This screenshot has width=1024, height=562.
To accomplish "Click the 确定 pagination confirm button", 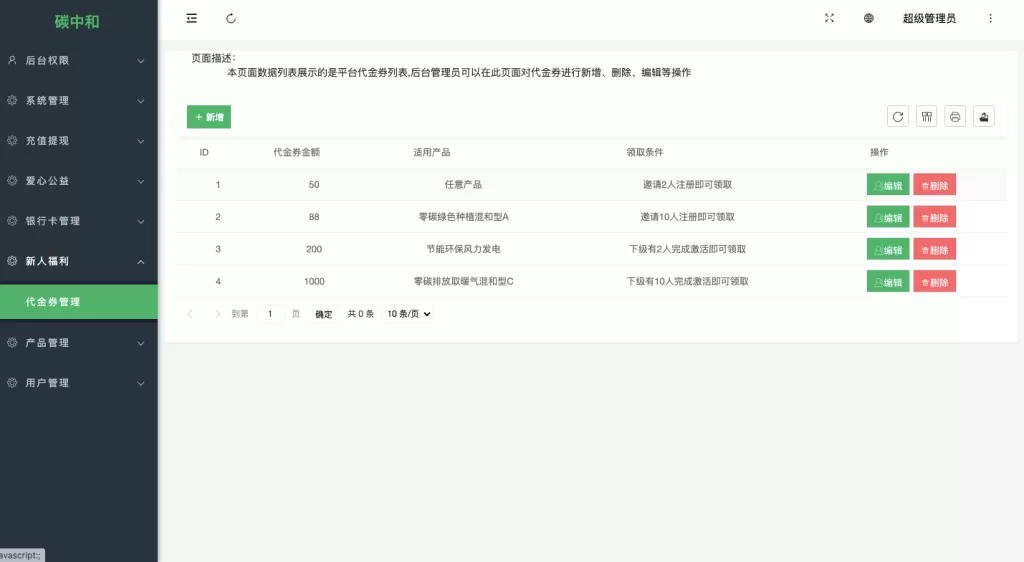I will click(x=323, y=314).
